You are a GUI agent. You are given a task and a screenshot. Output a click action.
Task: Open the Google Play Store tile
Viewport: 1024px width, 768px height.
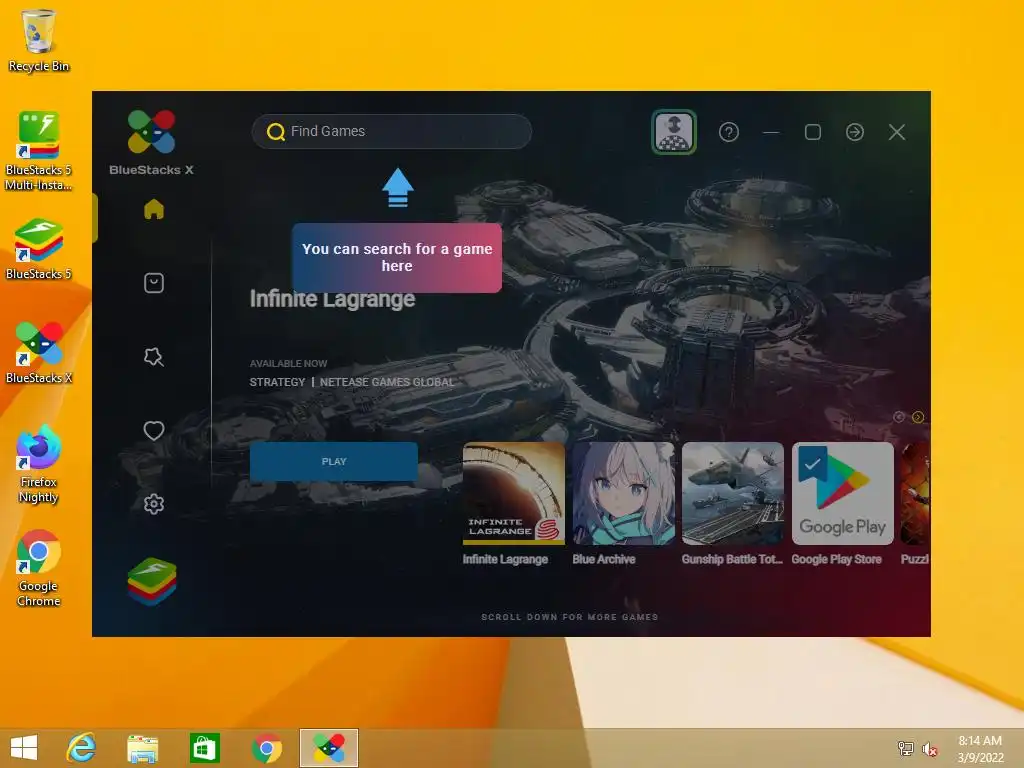coord(842,494)
